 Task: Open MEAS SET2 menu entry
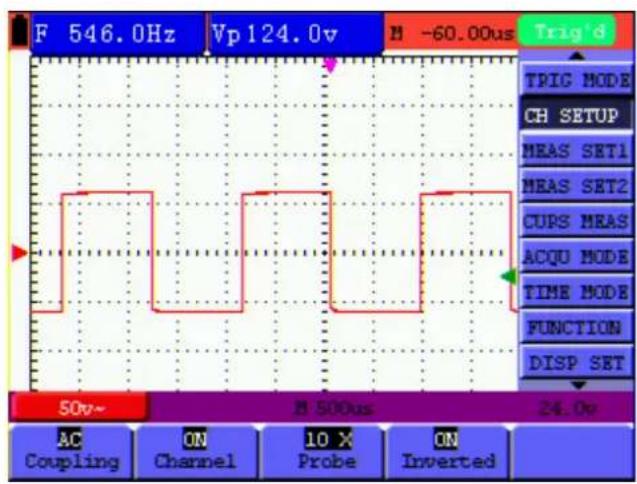click(x=576, y=186)
